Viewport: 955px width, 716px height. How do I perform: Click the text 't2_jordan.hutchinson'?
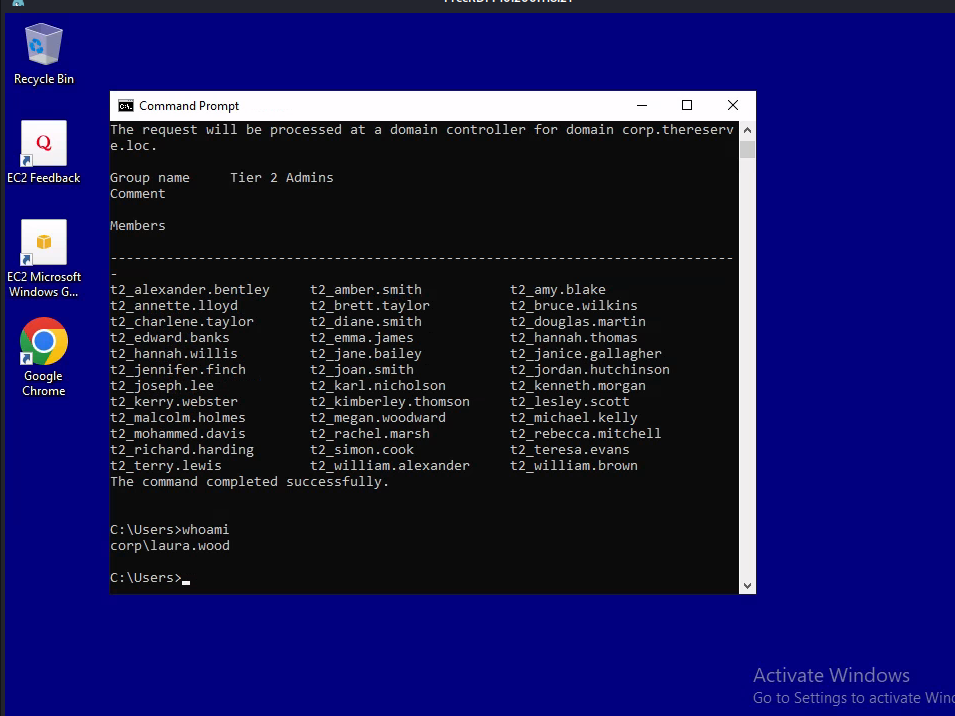[x=590, y=370]
